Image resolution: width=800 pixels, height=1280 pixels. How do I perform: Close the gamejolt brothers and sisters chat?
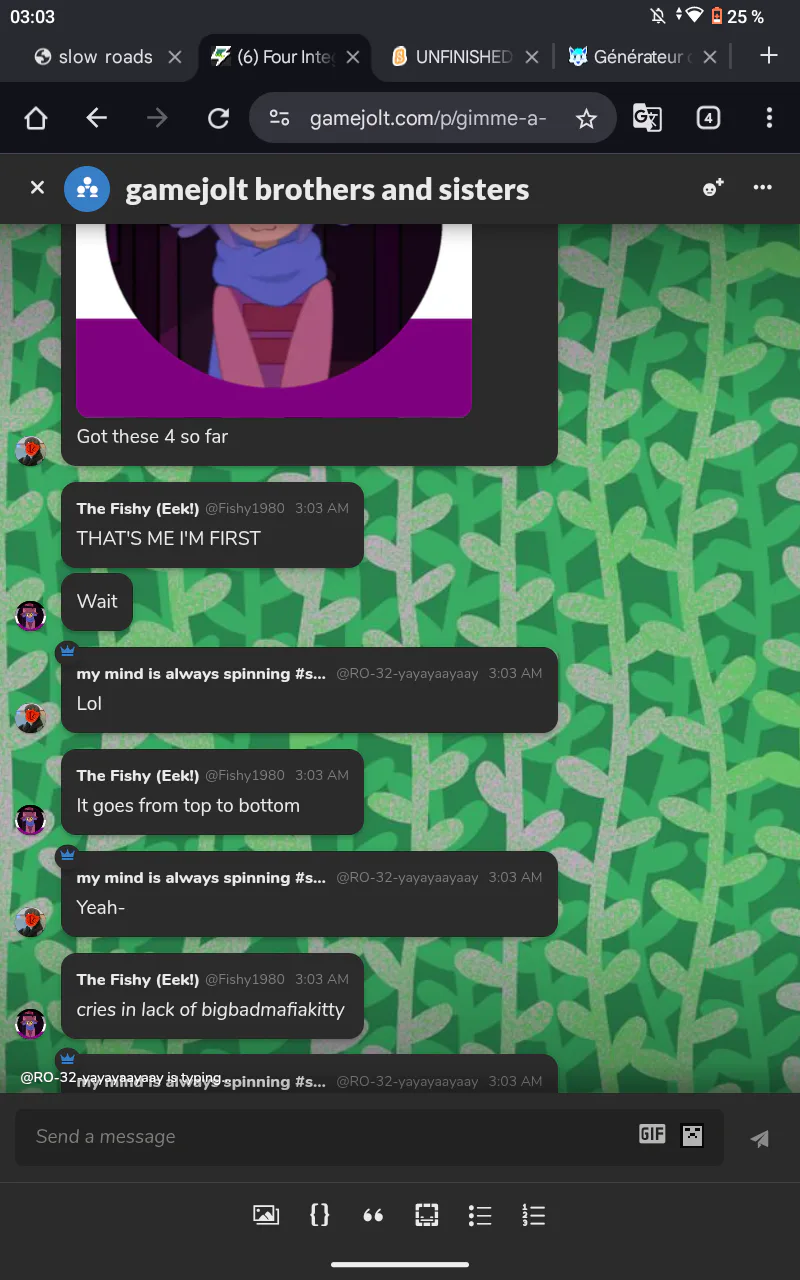[x=37, y=187]
